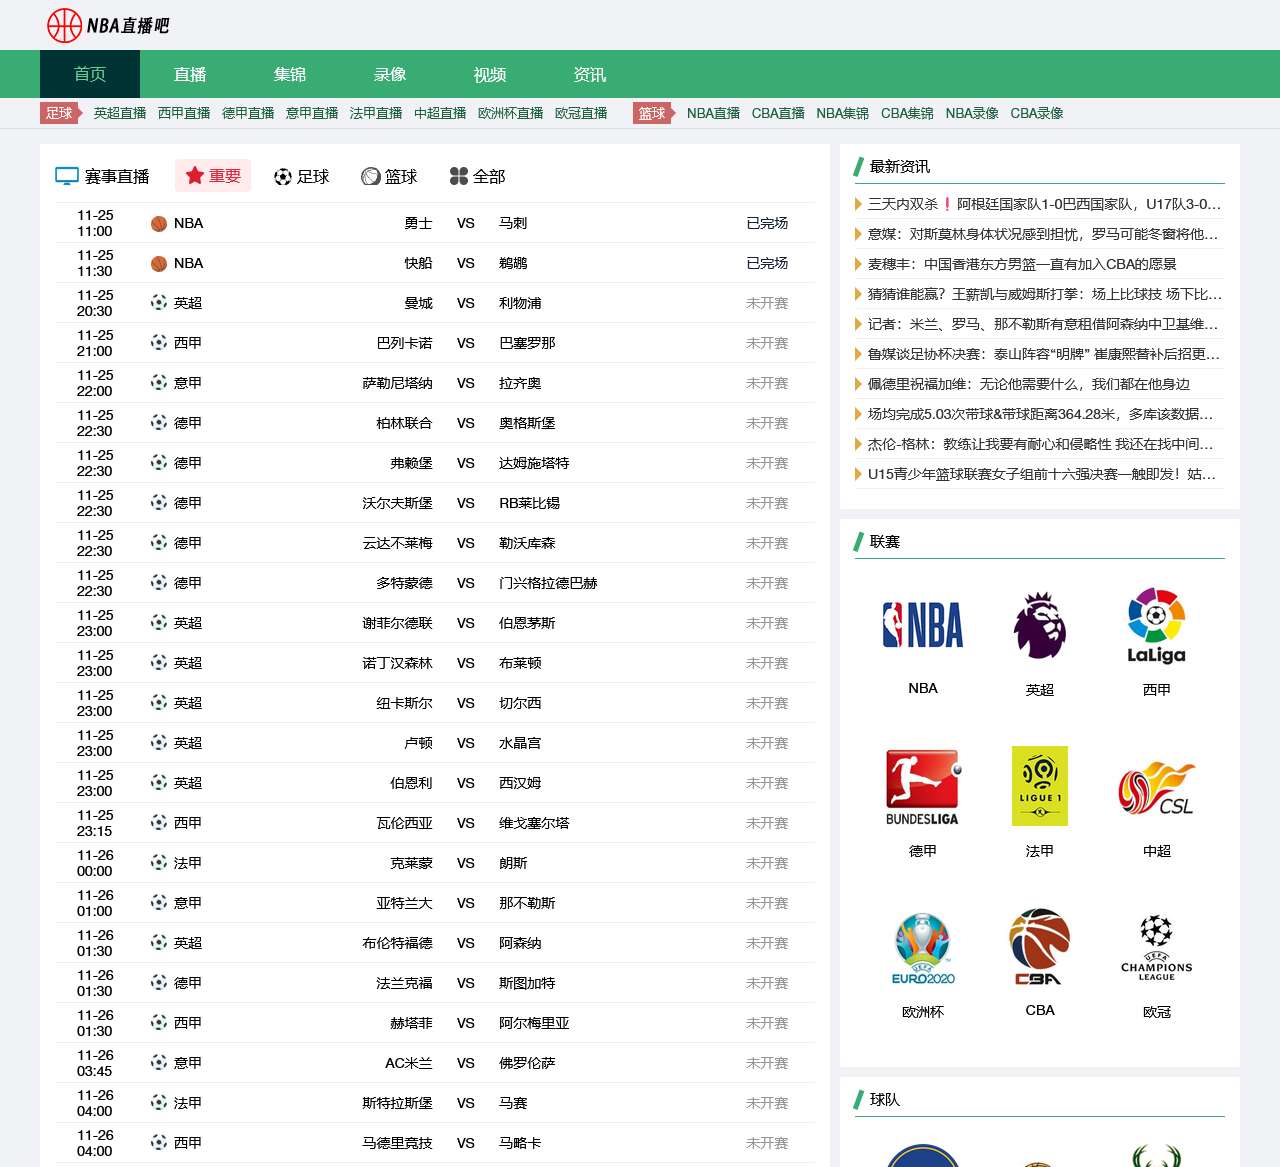The height and width of the screenshot is (1167, 1280).
Task: Open the 资讯 menu item
Action: coord(589,73)
